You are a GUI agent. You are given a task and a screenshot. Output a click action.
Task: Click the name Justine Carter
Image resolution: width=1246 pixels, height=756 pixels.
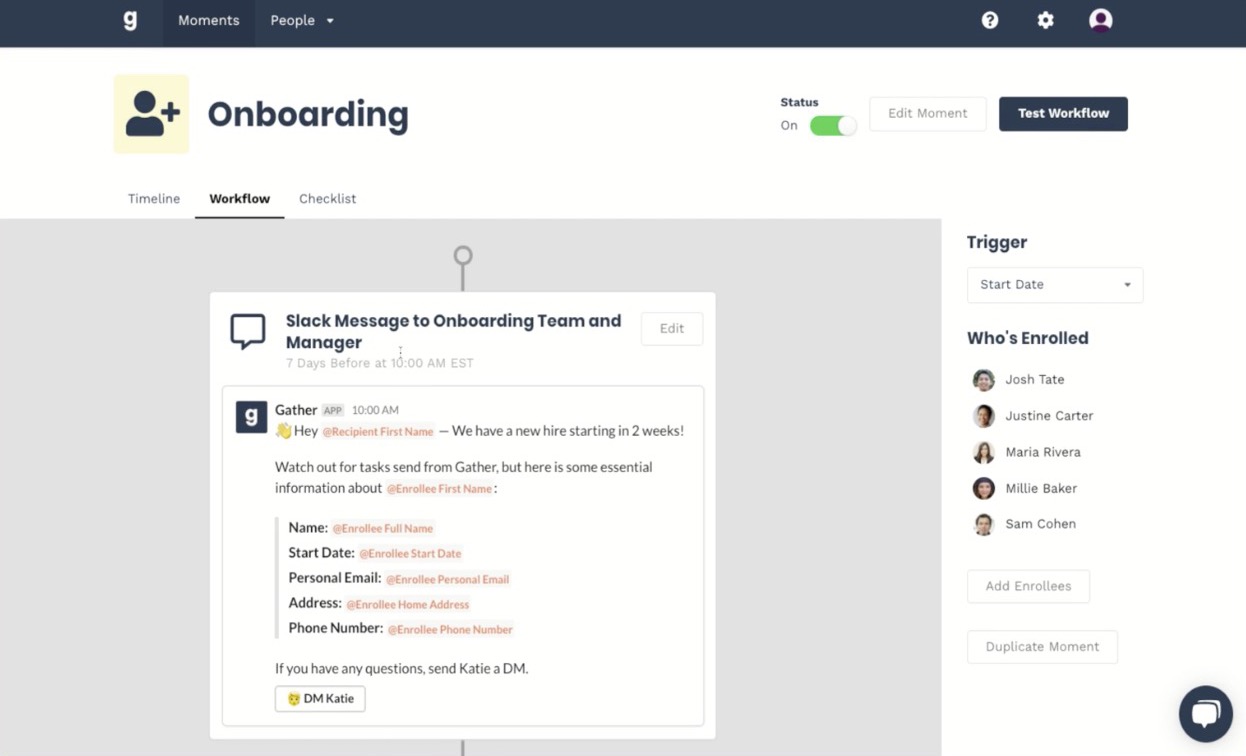tap(1049, 416)
